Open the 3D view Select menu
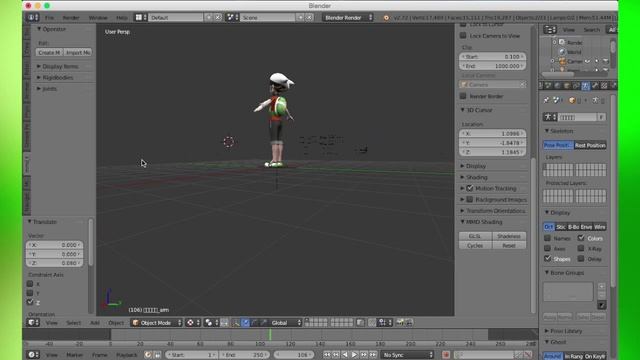Image resolution: width=640 pixels, height=360 pixels. (73, 322)
